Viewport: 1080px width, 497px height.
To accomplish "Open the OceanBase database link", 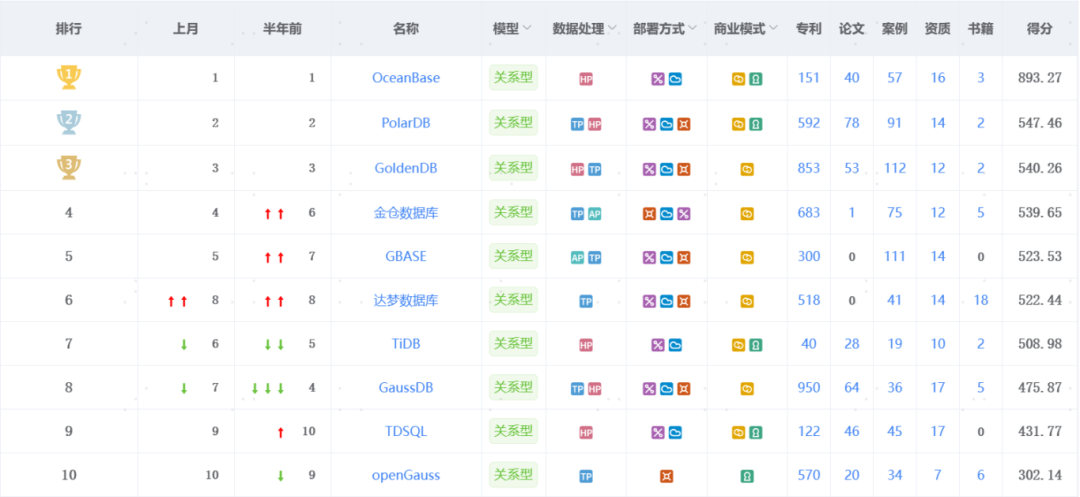I will click(x=406, y=78).
